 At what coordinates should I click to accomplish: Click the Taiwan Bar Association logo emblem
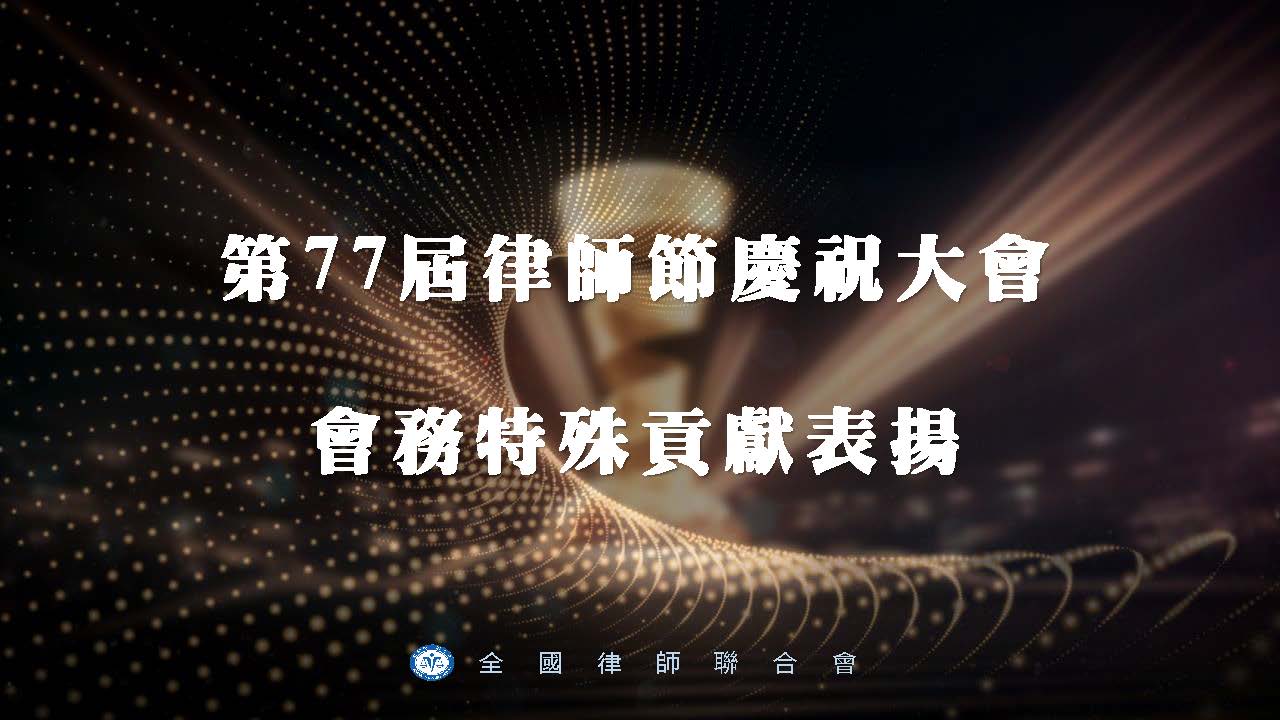(432, 663)
